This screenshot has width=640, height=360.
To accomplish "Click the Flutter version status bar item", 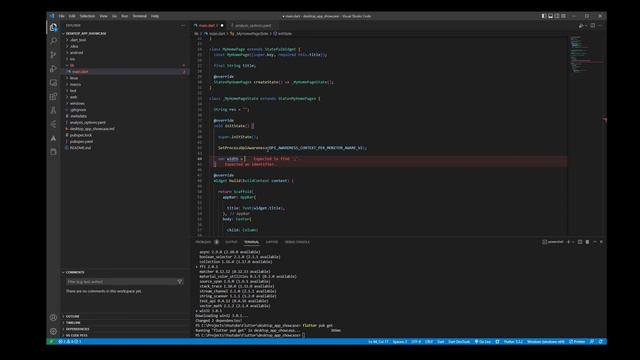I will (x=513, y=342).
